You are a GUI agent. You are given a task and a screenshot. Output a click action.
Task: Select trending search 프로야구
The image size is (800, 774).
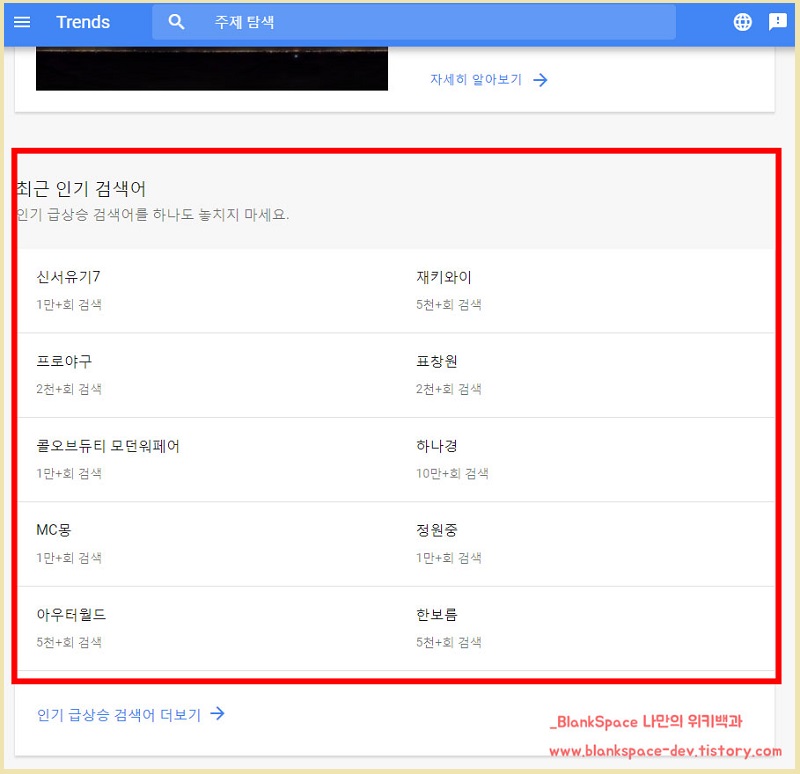pyautogui.click(x=64, y=361)
